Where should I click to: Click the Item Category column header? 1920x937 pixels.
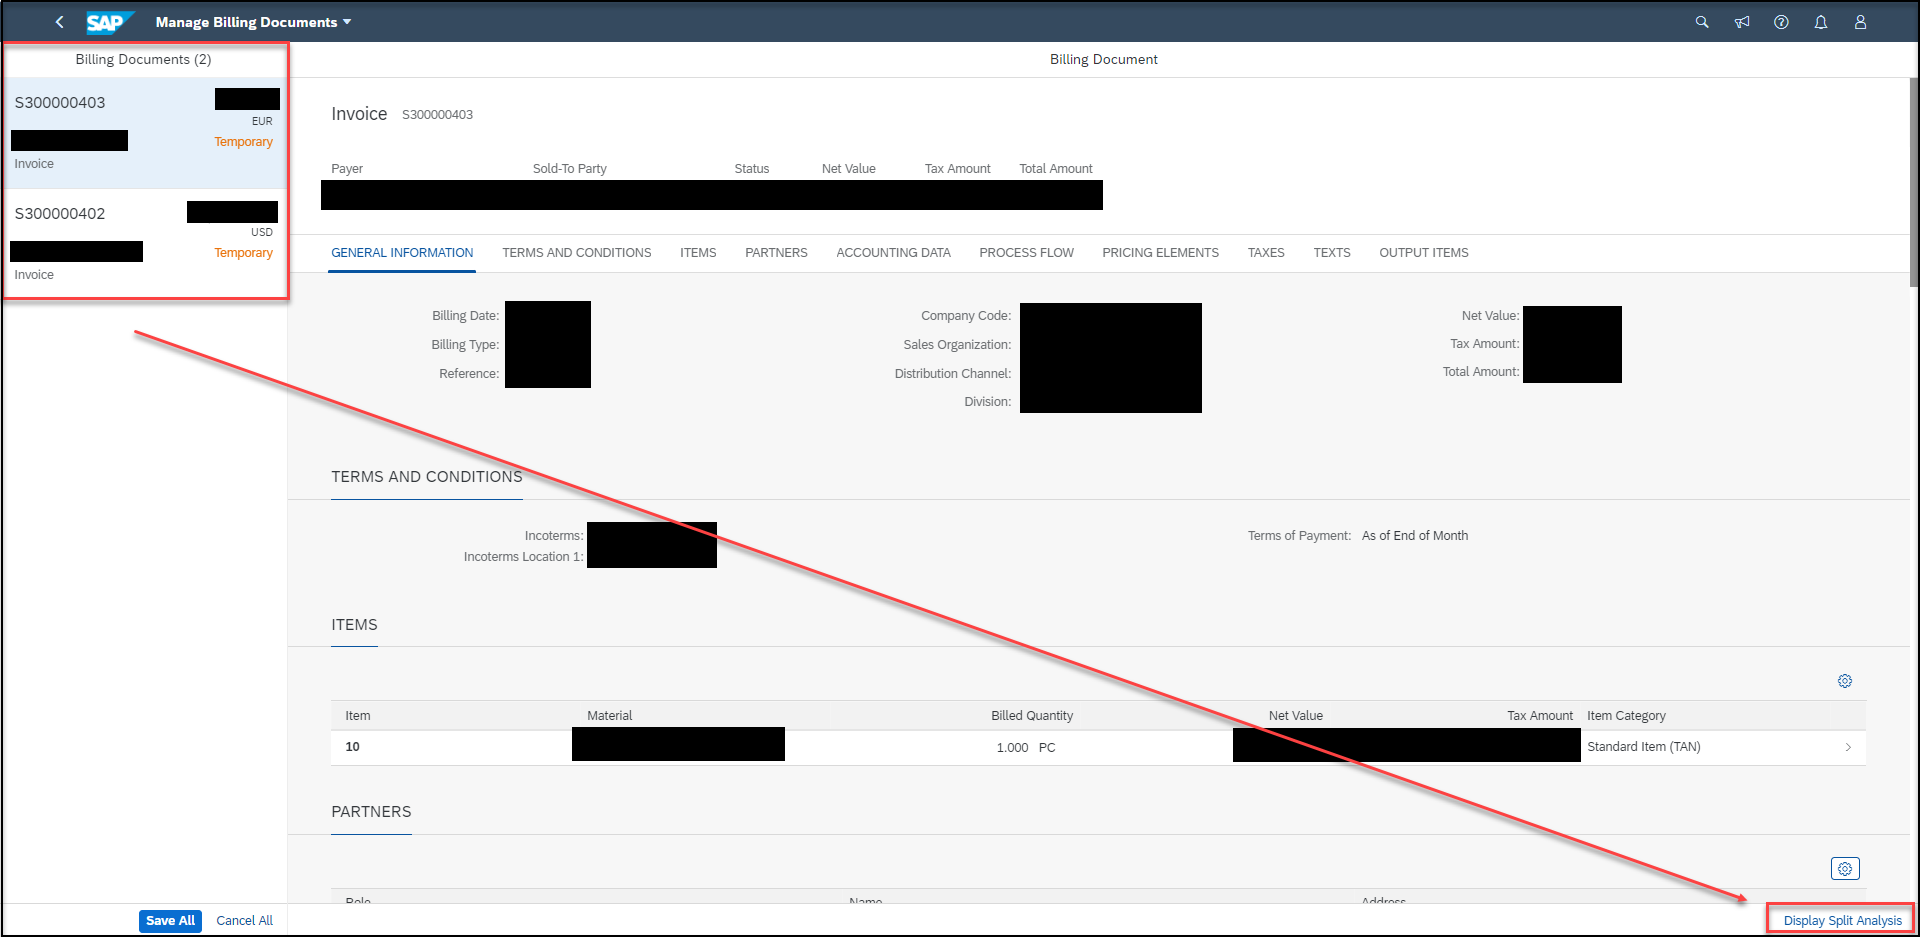pyautogui.click(x=1626, y=716)
